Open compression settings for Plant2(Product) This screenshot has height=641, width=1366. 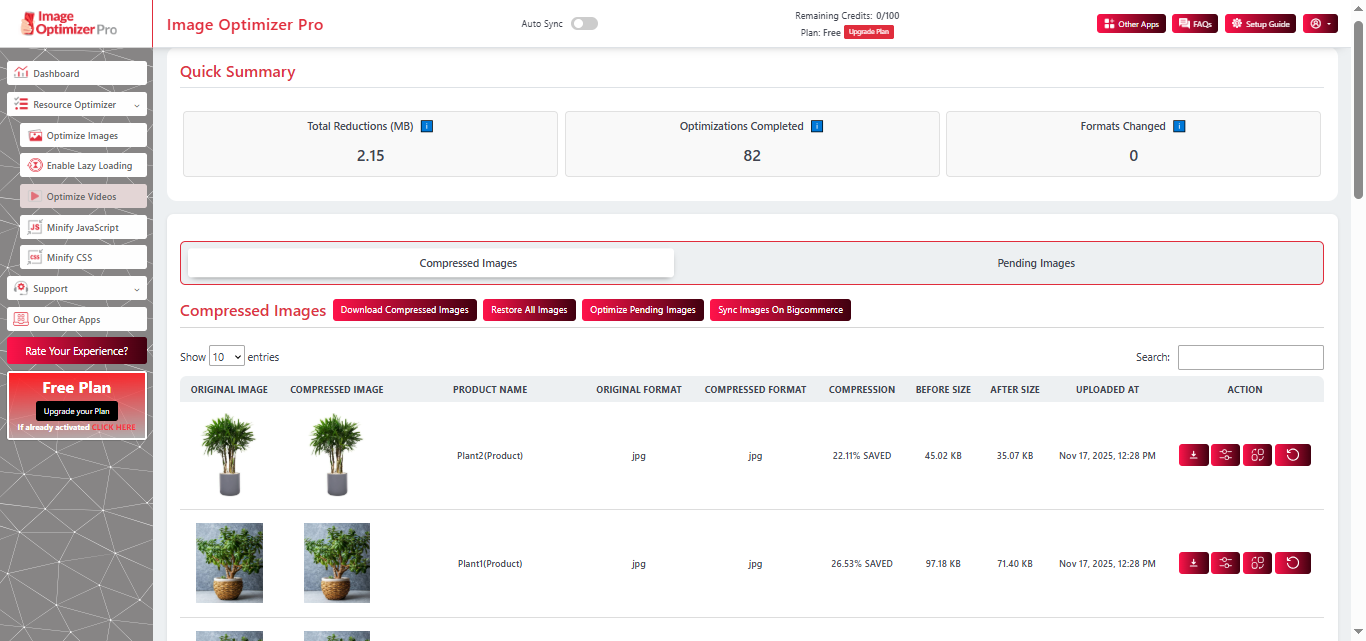pos(1226,455)
